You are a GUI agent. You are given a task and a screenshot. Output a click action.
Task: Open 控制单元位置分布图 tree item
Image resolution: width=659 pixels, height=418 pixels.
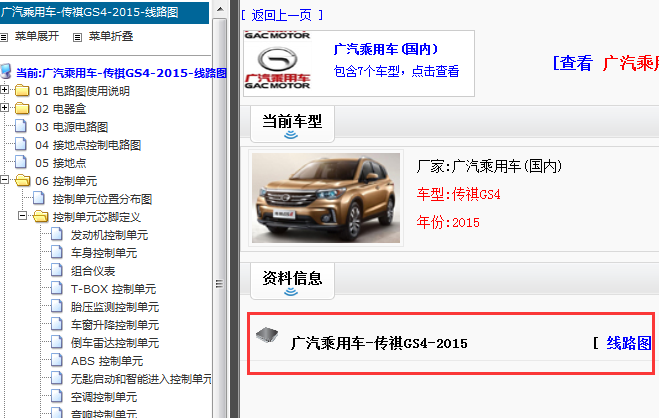coord(102,199)
